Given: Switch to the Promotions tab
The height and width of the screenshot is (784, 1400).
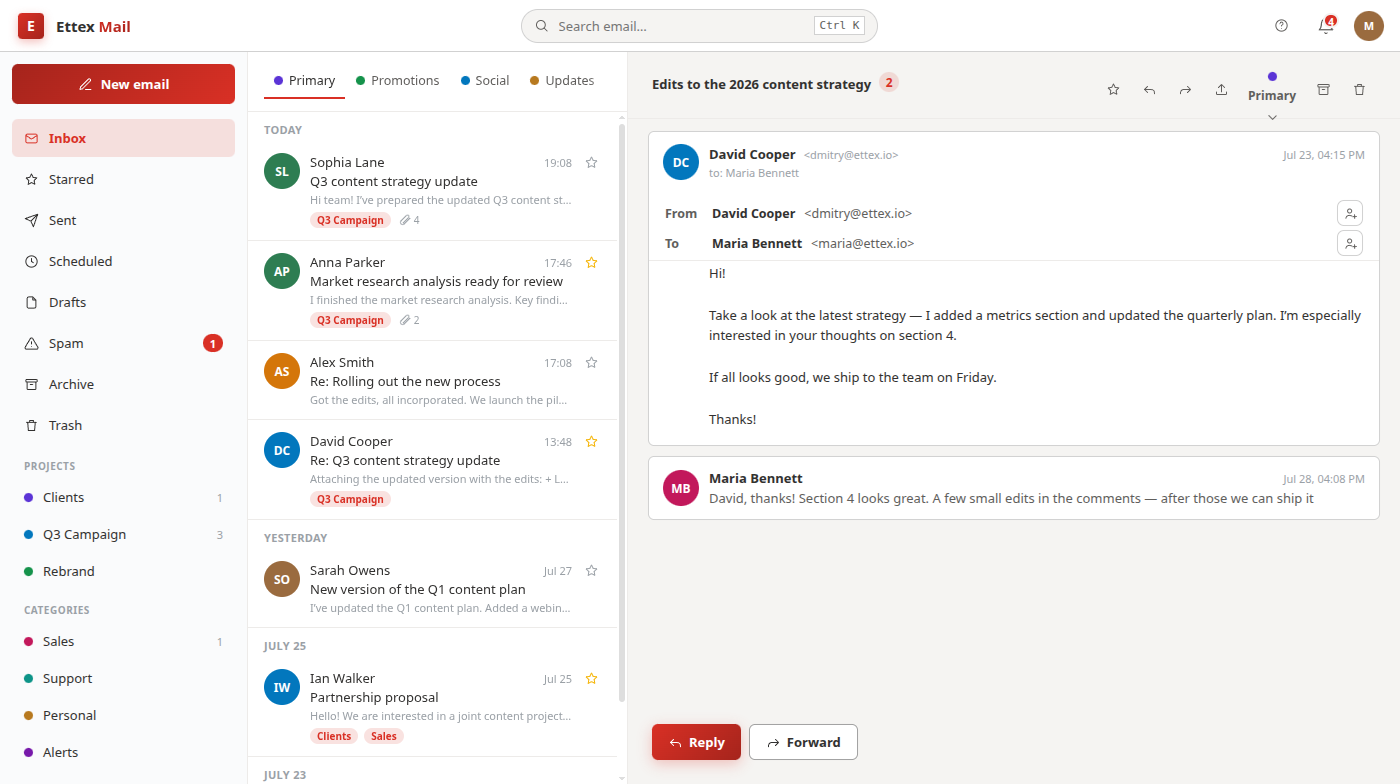Looking at the screenshot, I should [x=397, y=81].
